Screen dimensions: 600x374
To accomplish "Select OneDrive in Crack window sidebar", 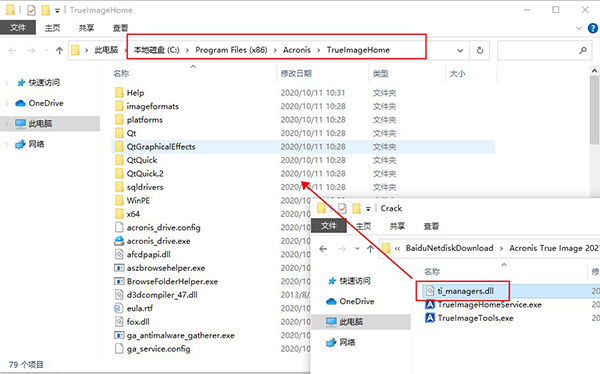I will click(x=357, y=301).
